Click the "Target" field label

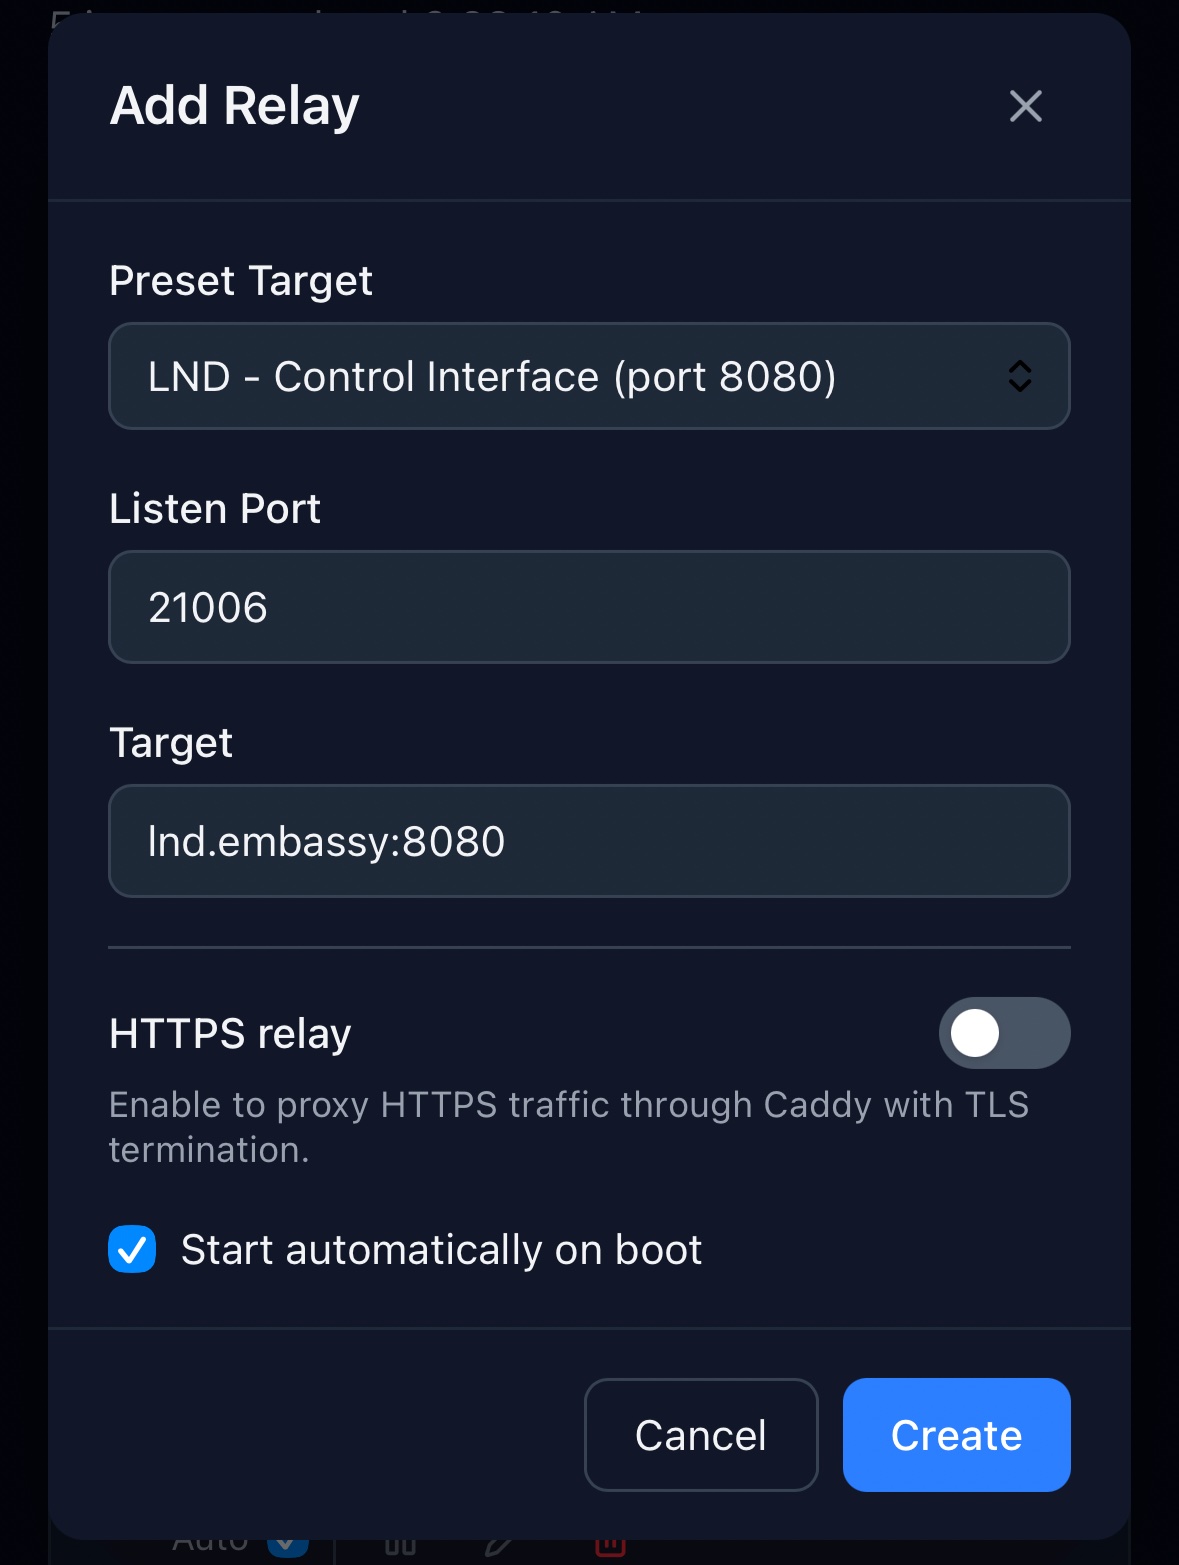tap(170, 743)
